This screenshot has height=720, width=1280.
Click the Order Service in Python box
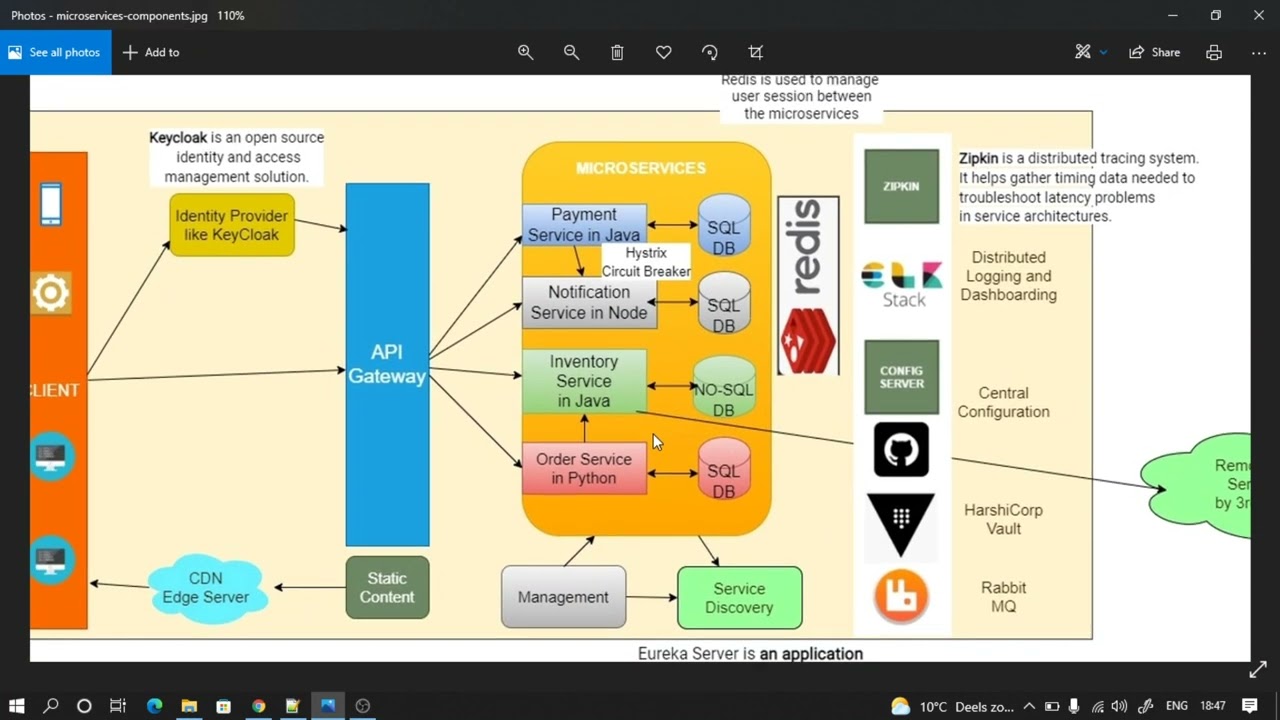tap(584, 468)
